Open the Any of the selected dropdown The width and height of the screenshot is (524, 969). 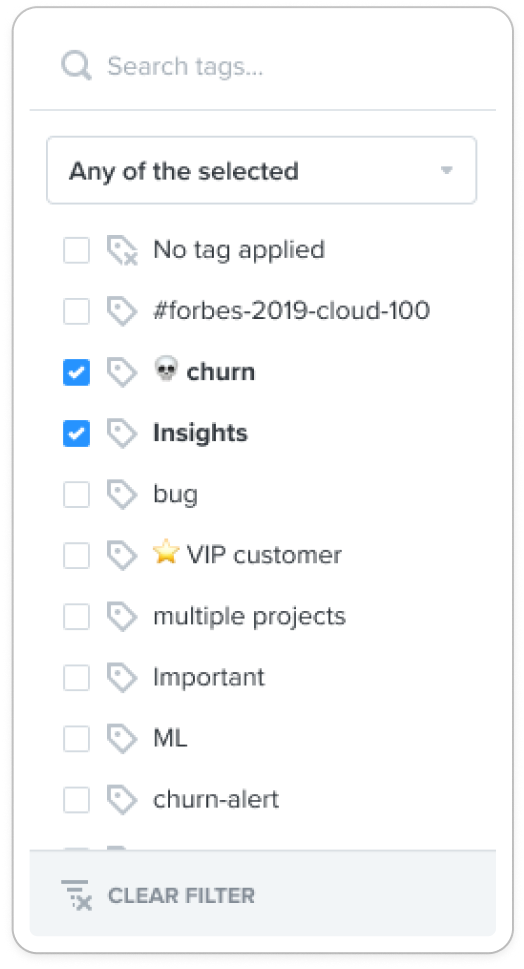pyautogui.click(x=261, y=171)
